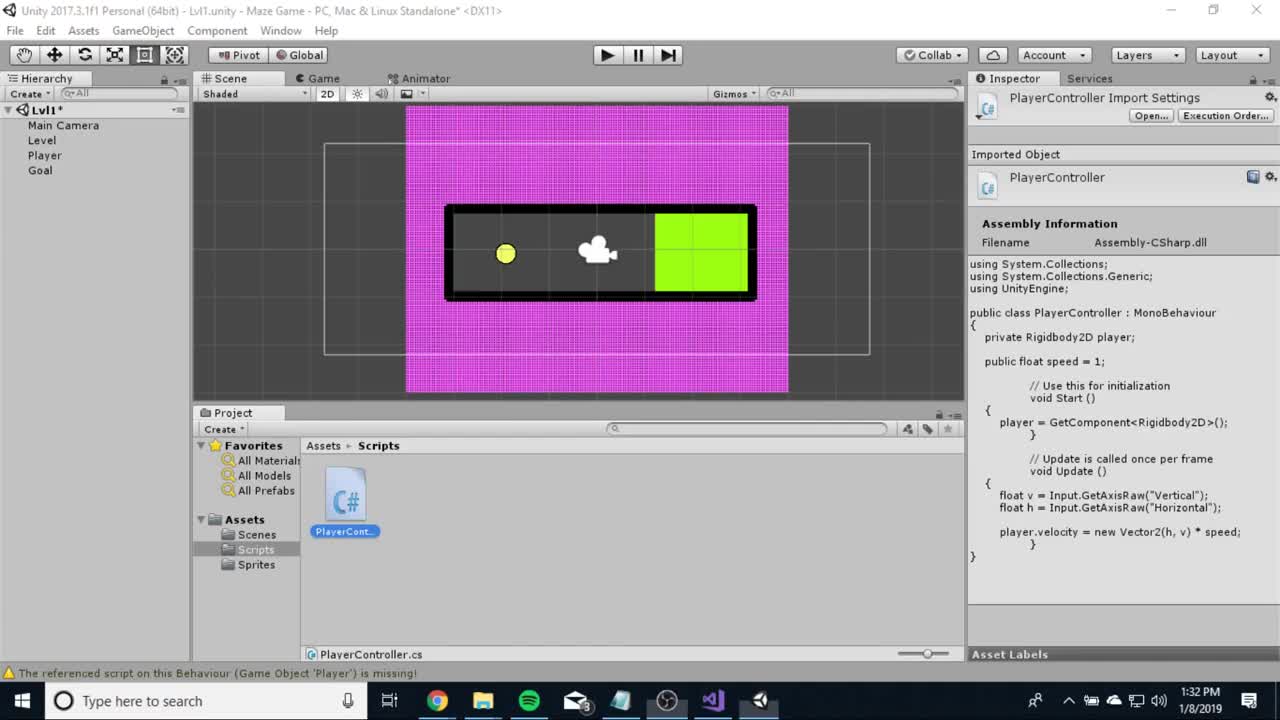Click the Search by Label icon
This screenshot has height=720, width=1280.
pos(928,429)
